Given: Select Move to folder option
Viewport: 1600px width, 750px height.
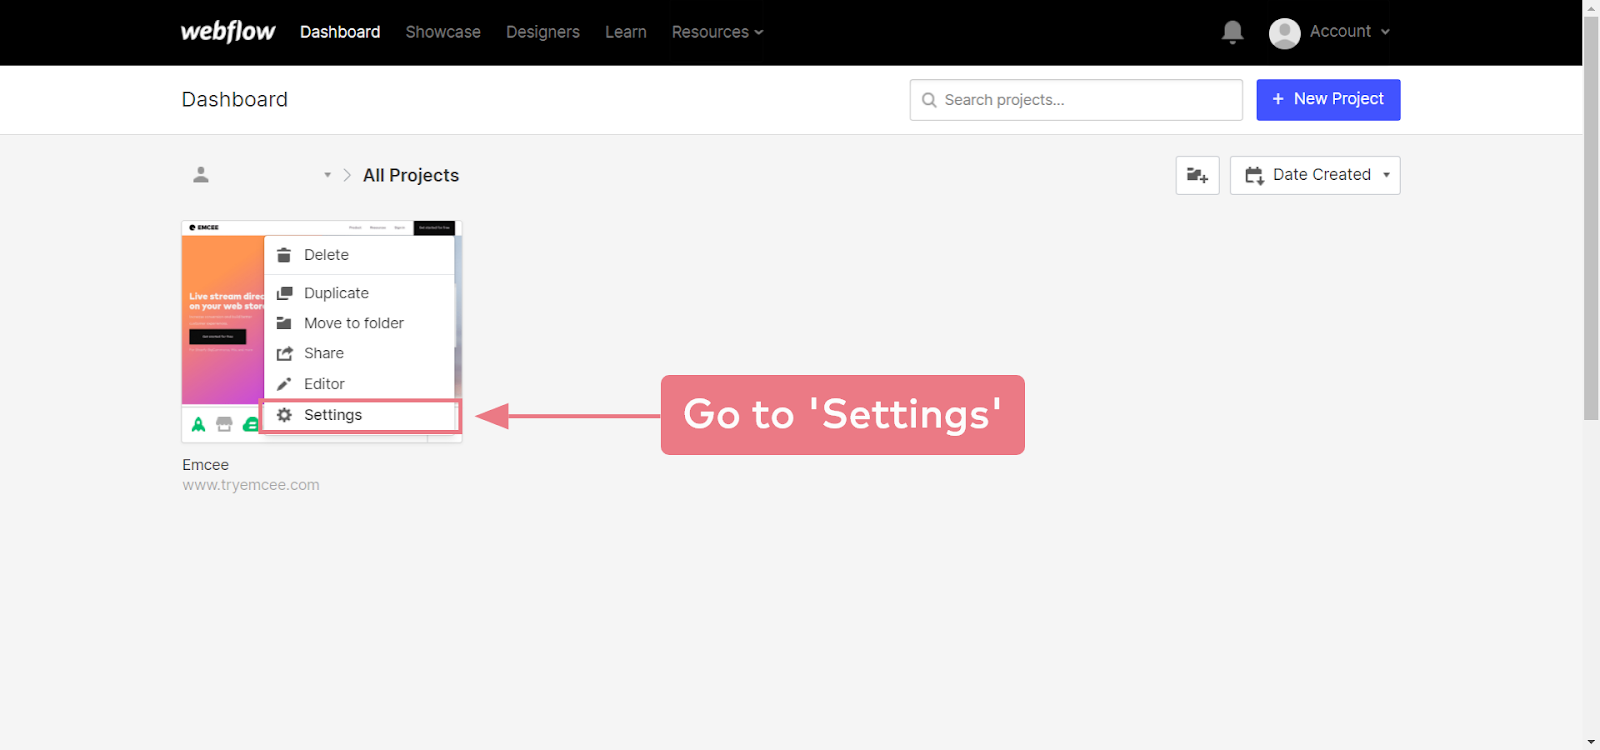Looking at the screenshot, I should click(x=353, y=323).
